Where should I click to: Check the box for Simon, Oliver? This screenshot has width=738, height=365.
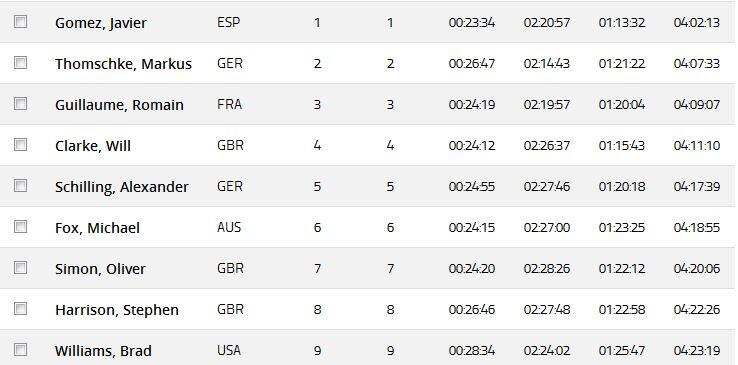pos(20,268)
